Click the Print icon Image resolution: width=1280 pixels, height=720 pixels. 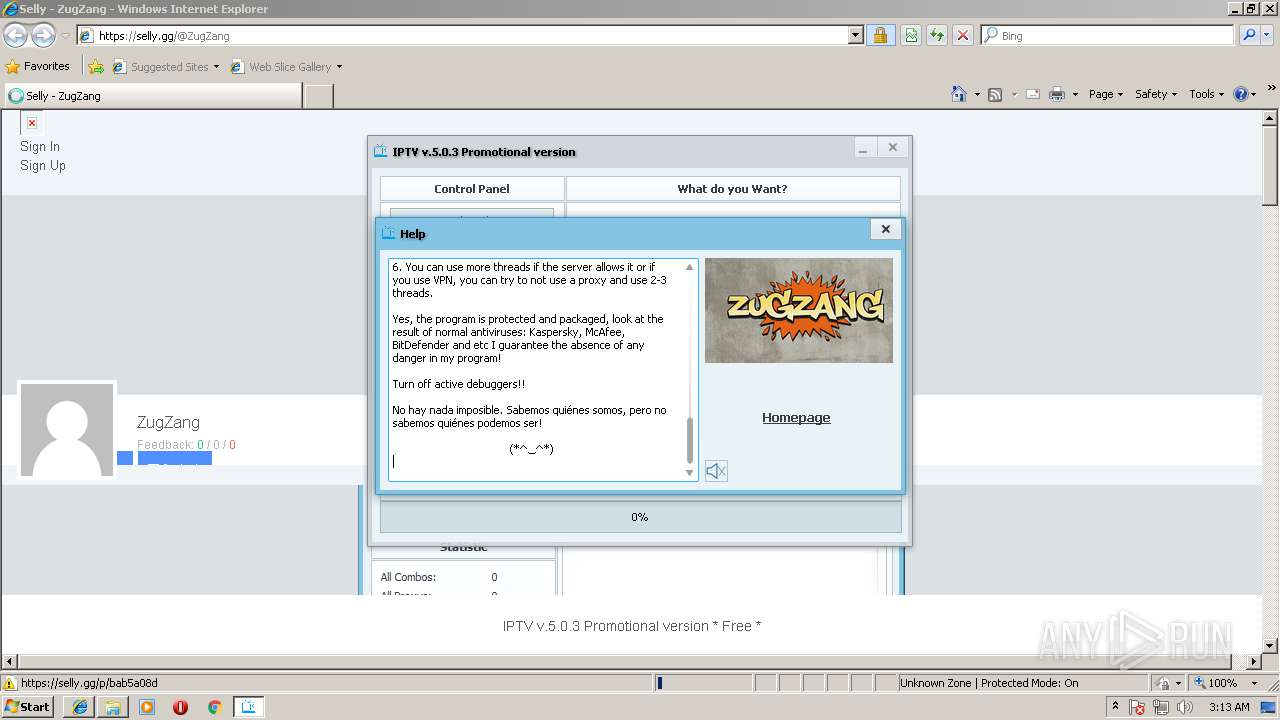coord(1057,94)
